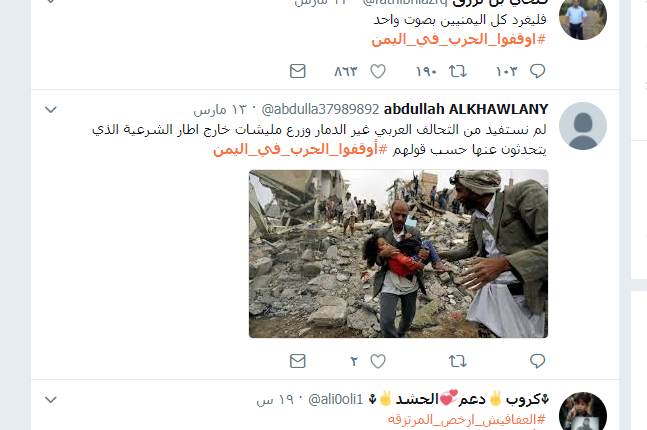Open the rubble rescue photo in tweet
647x430 pixels.
click(x=399, y=254)
